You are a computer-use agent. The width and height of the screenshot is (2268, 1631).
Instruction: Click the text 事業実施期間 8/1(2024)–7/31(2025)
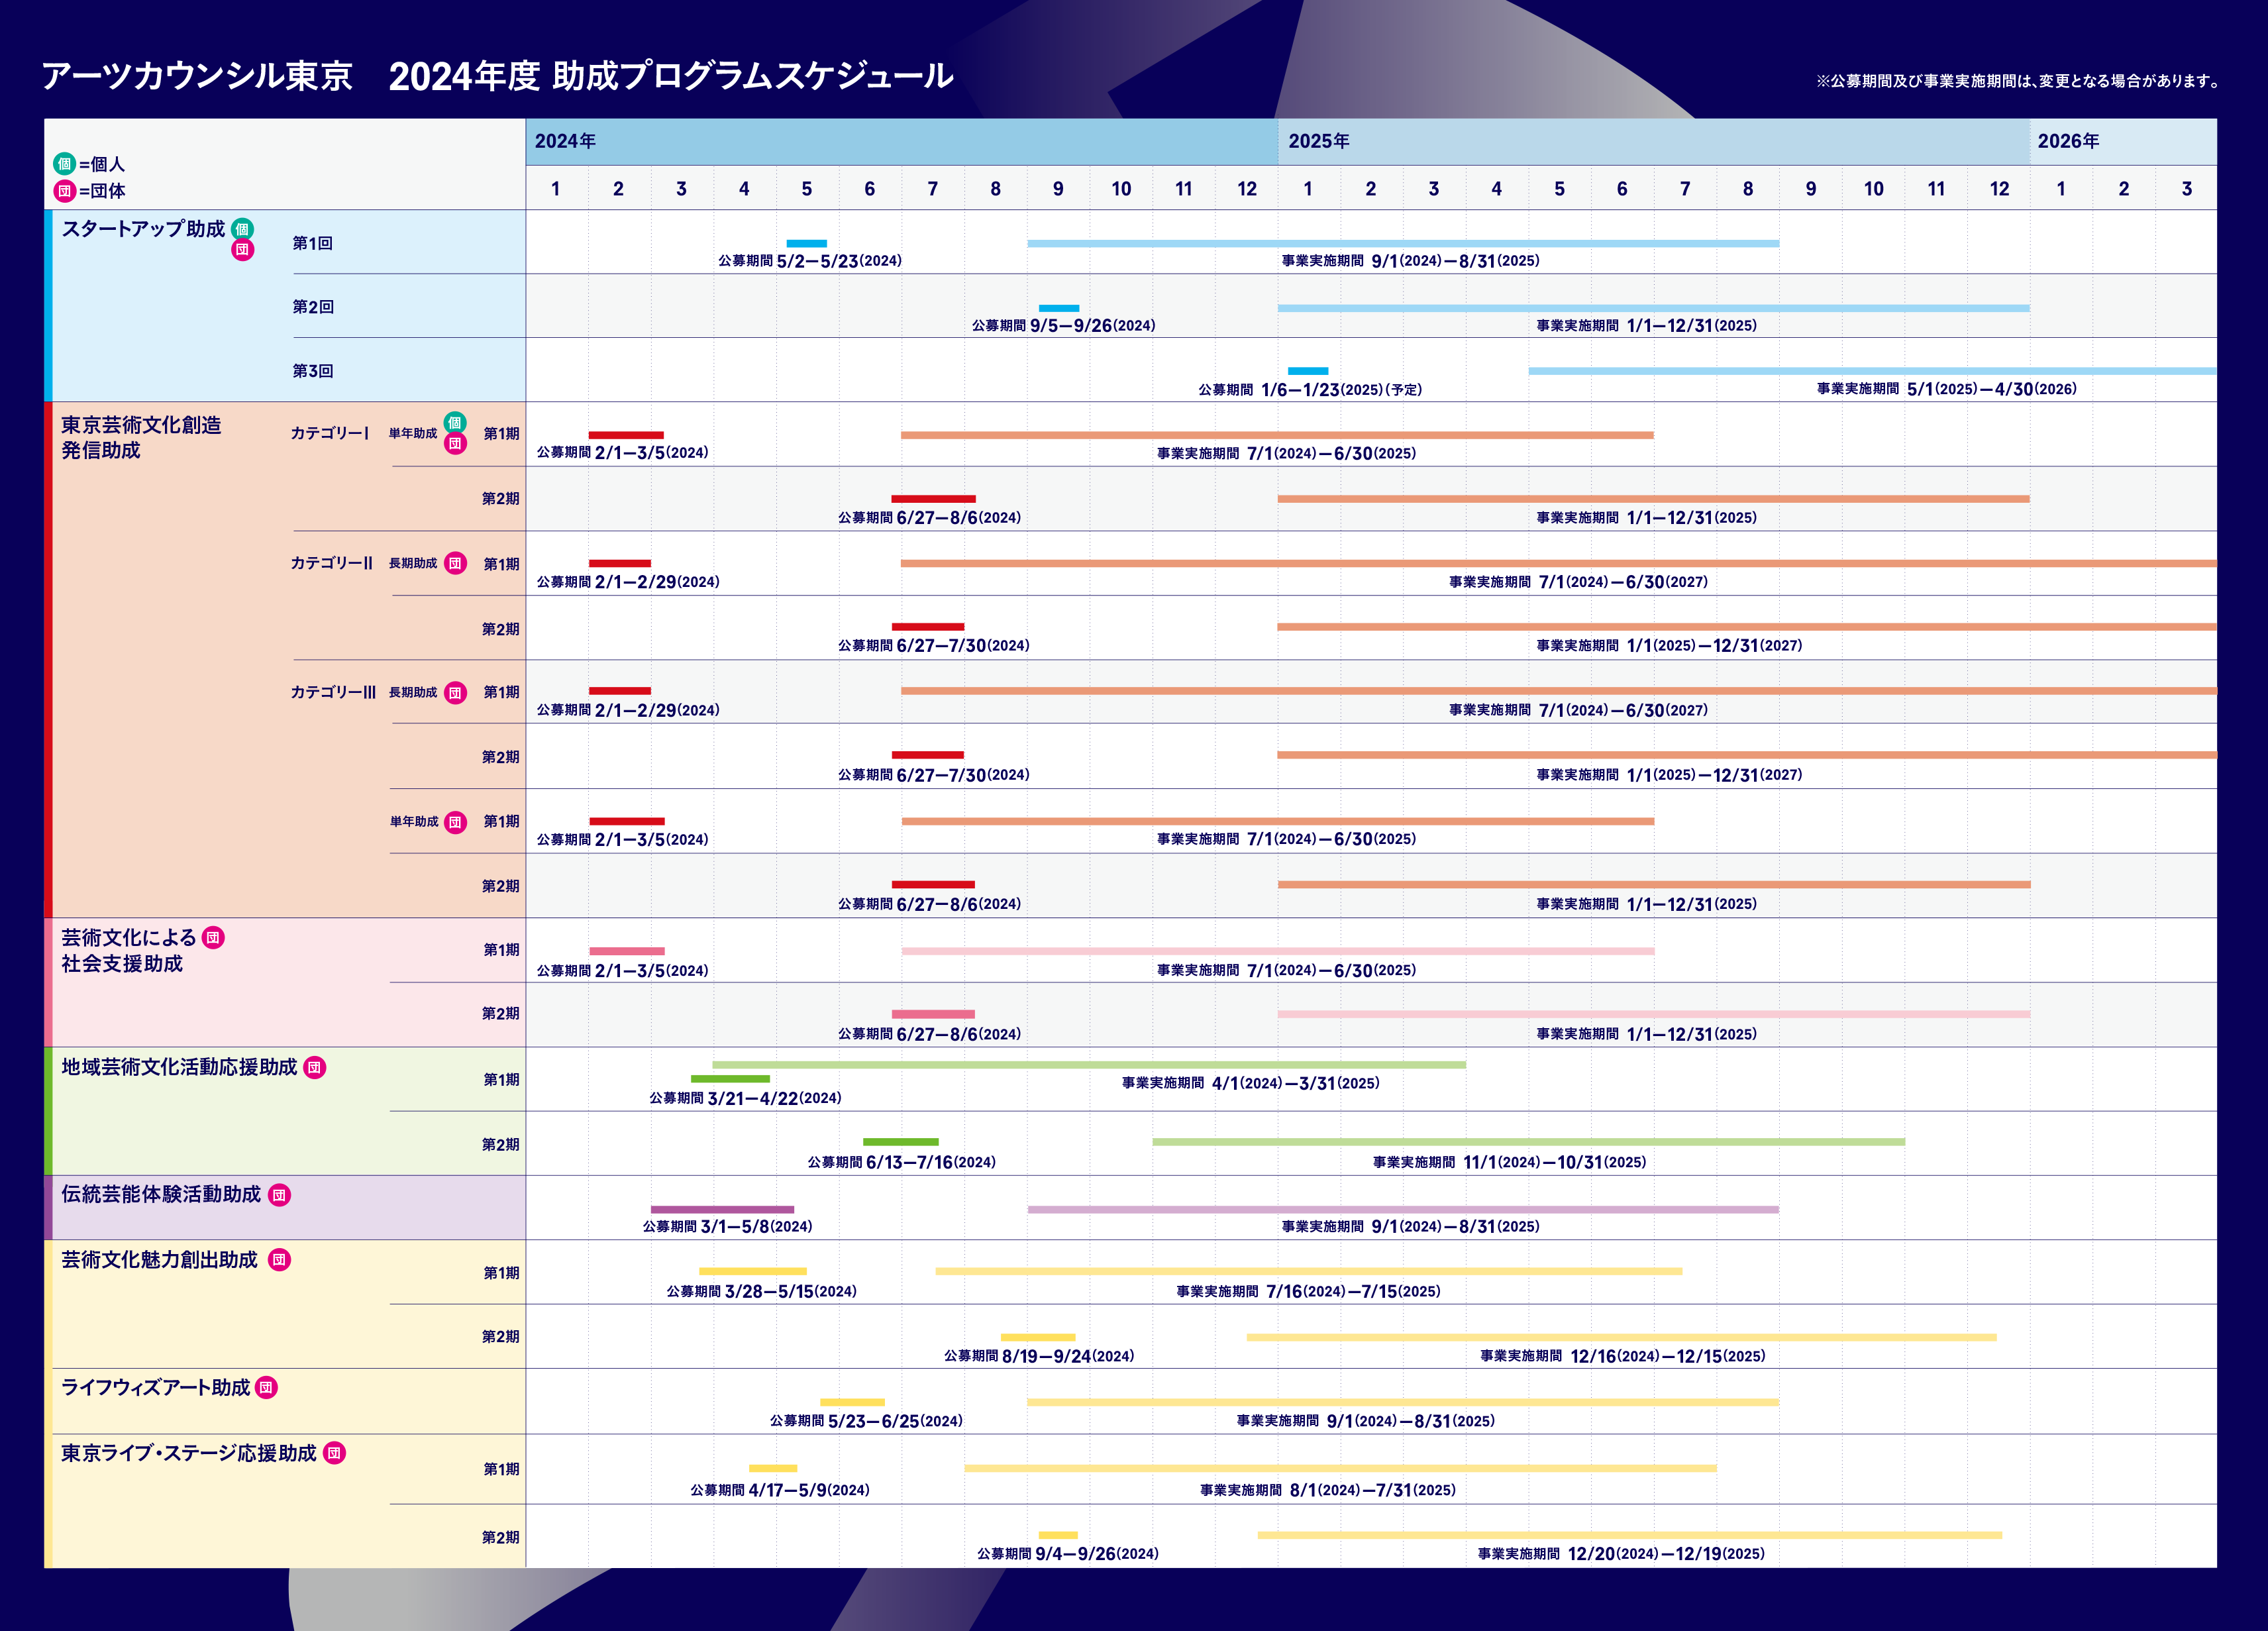coord(1327,1490)
